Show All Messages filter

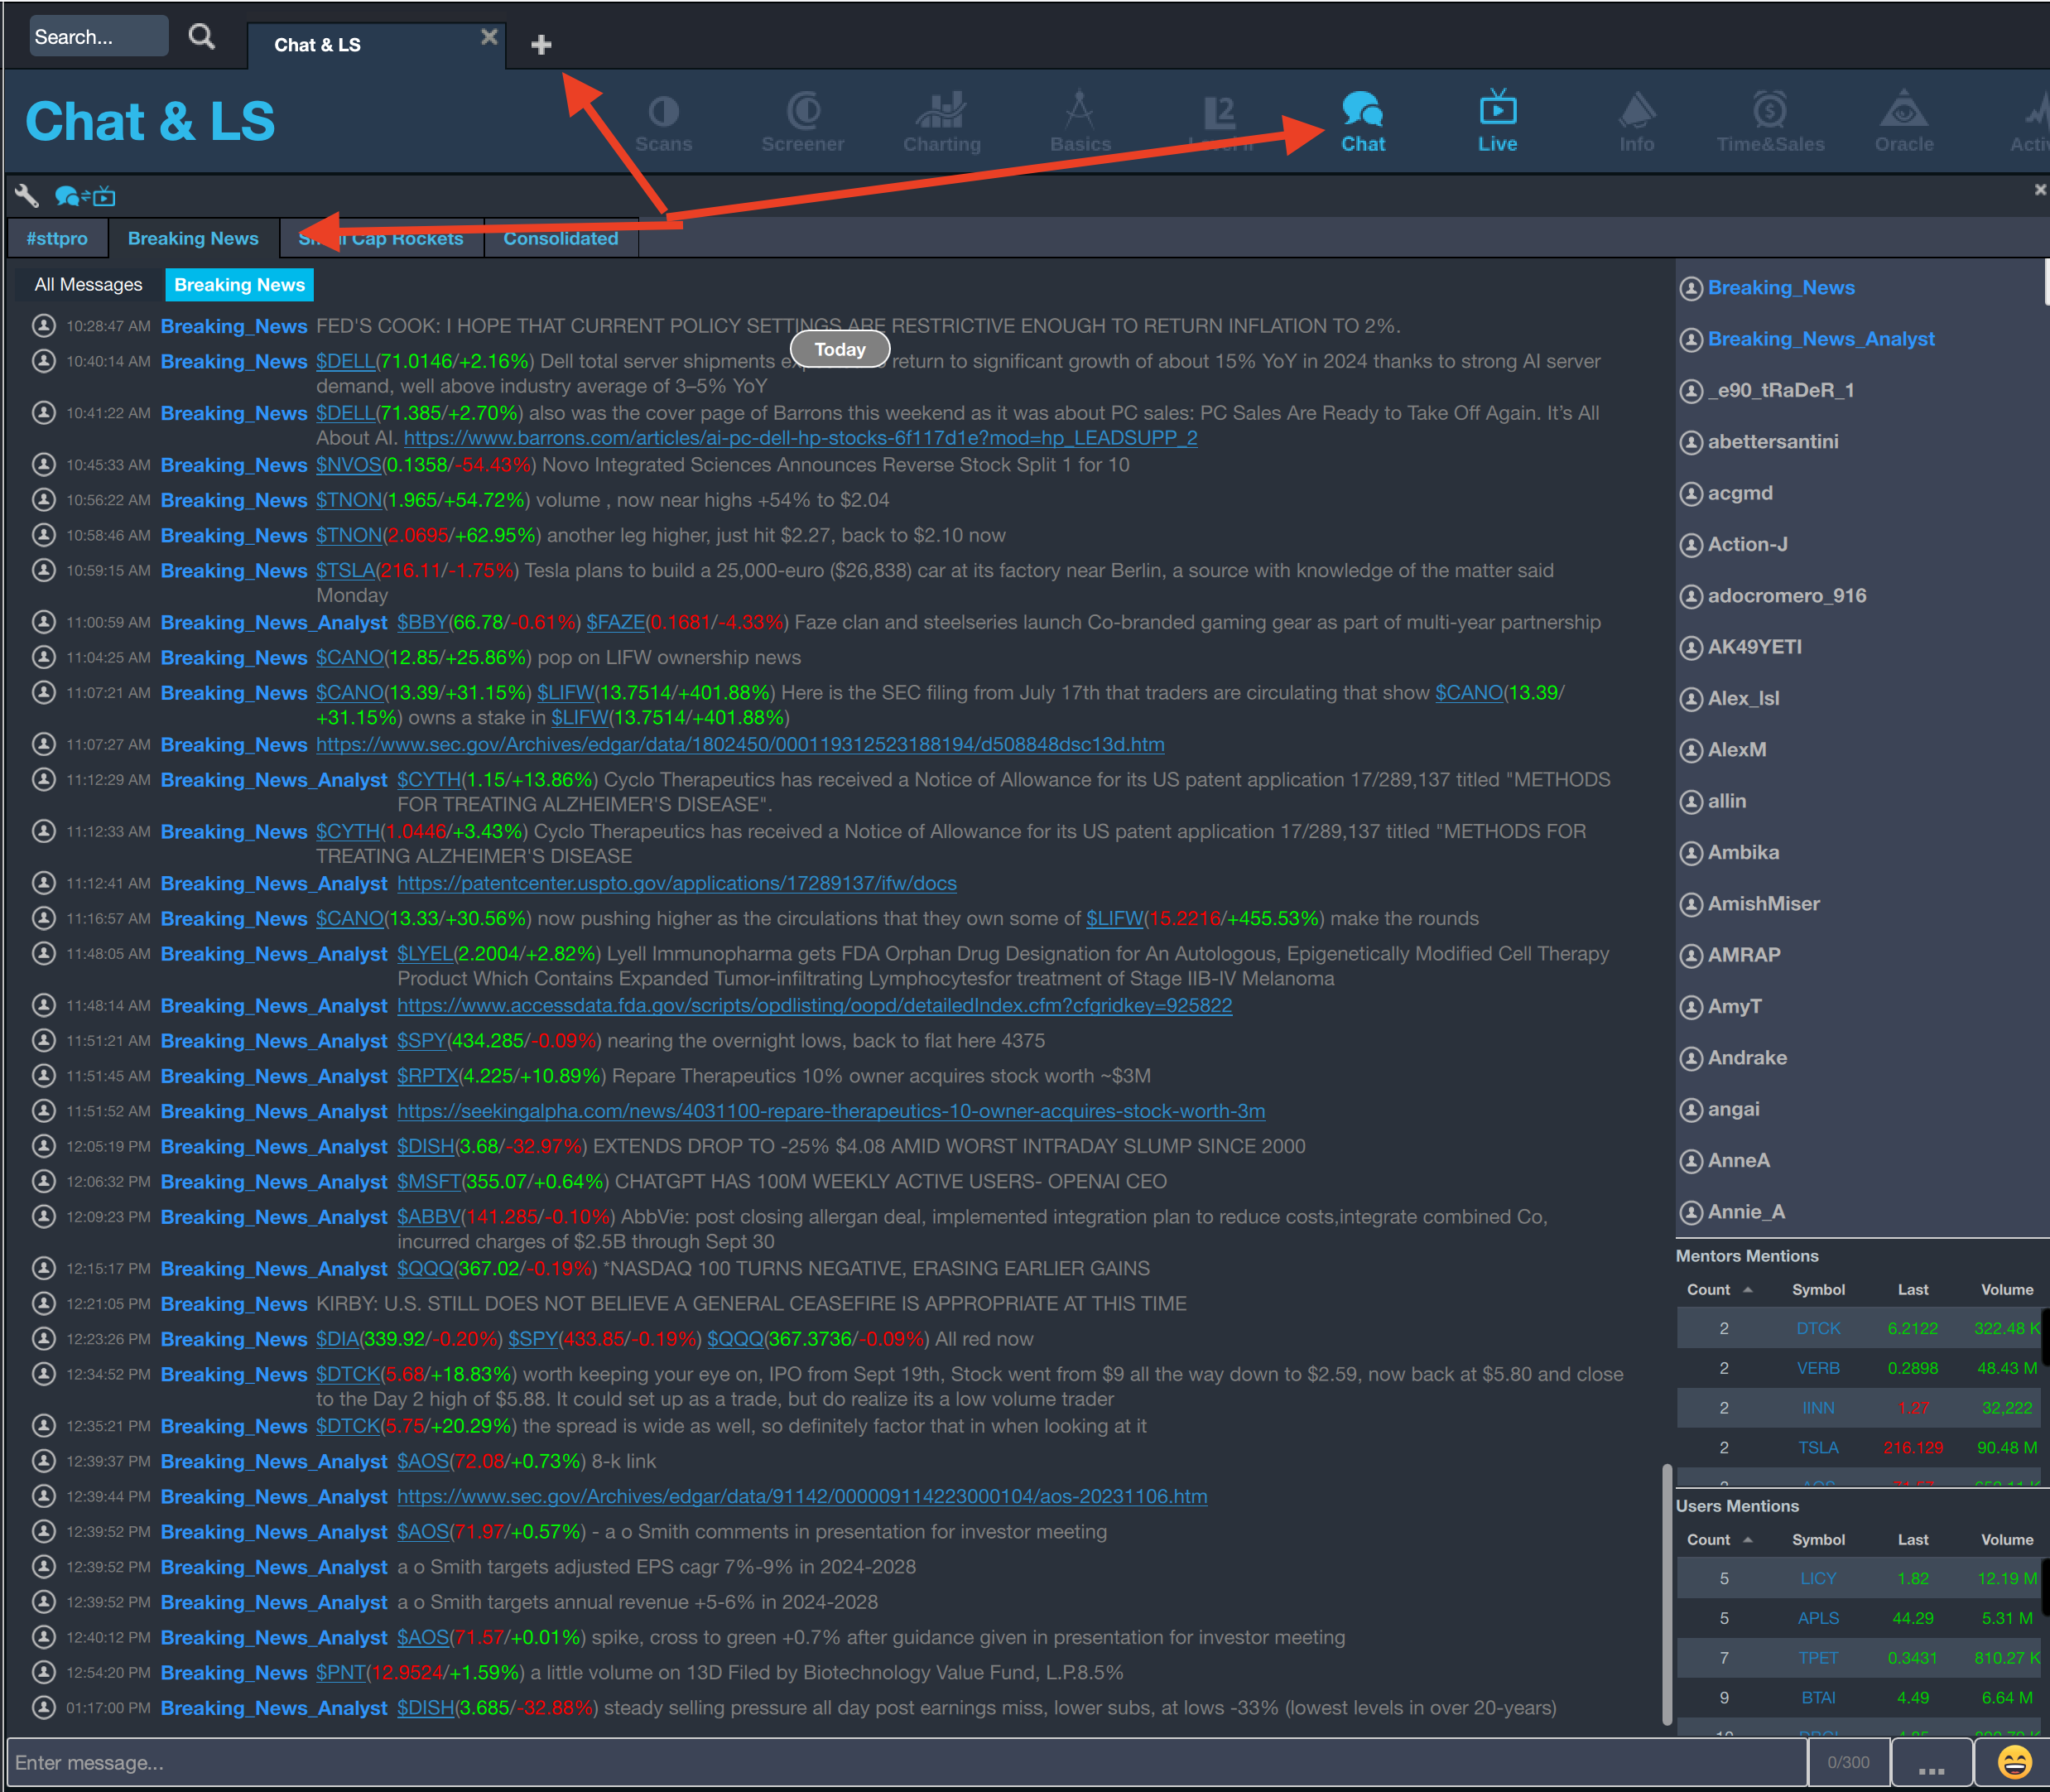(x=88, y=285)
